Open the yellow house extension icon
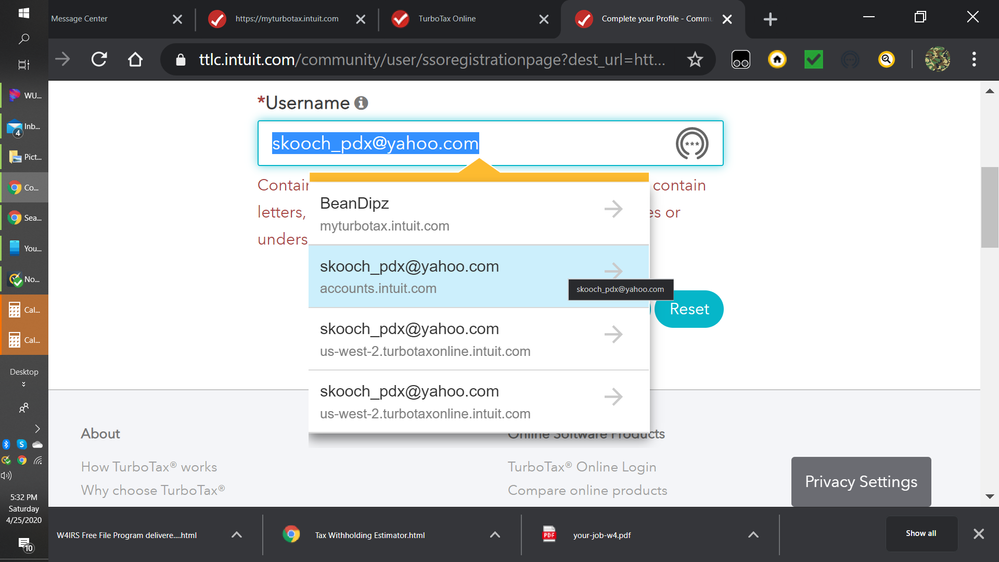999x562 pixels. tap(777, 59)
